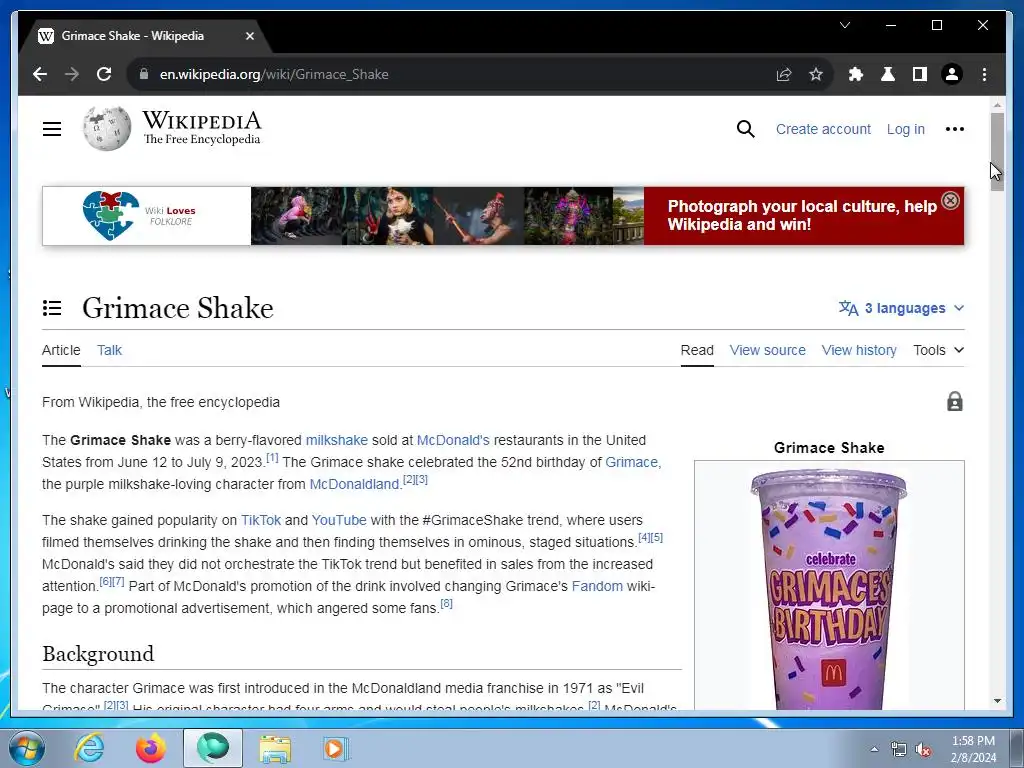Screen dimensions: 1024x768
Task: Select the Article tab
Action: pos(61,350)
